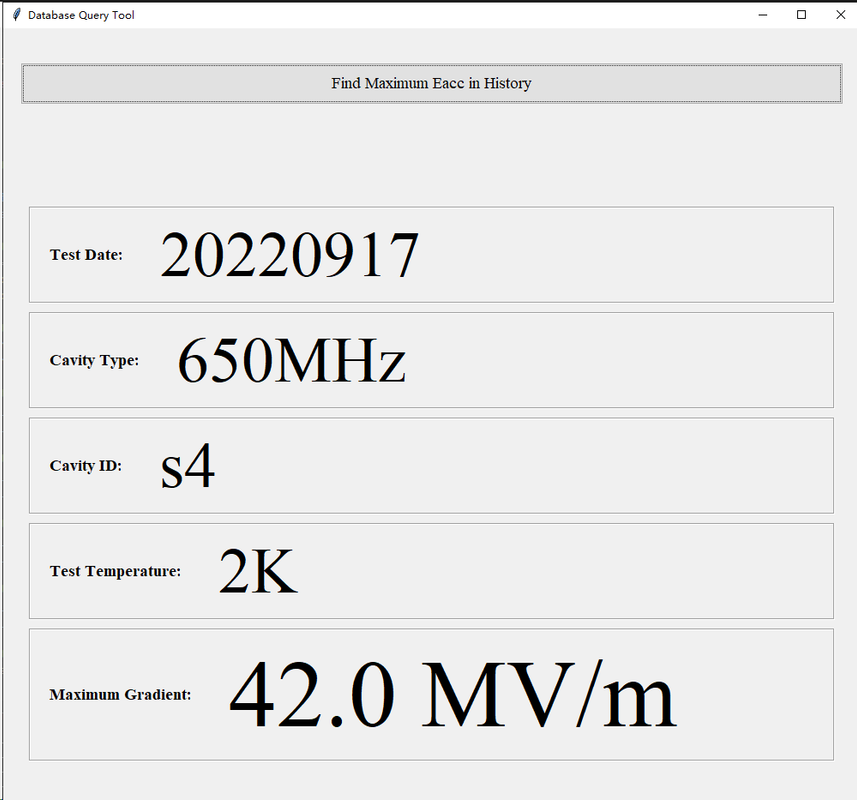This screenshot has height=800, width=857.
Task: Click the Test Temperature value 2K
Action: coord(258,571)
